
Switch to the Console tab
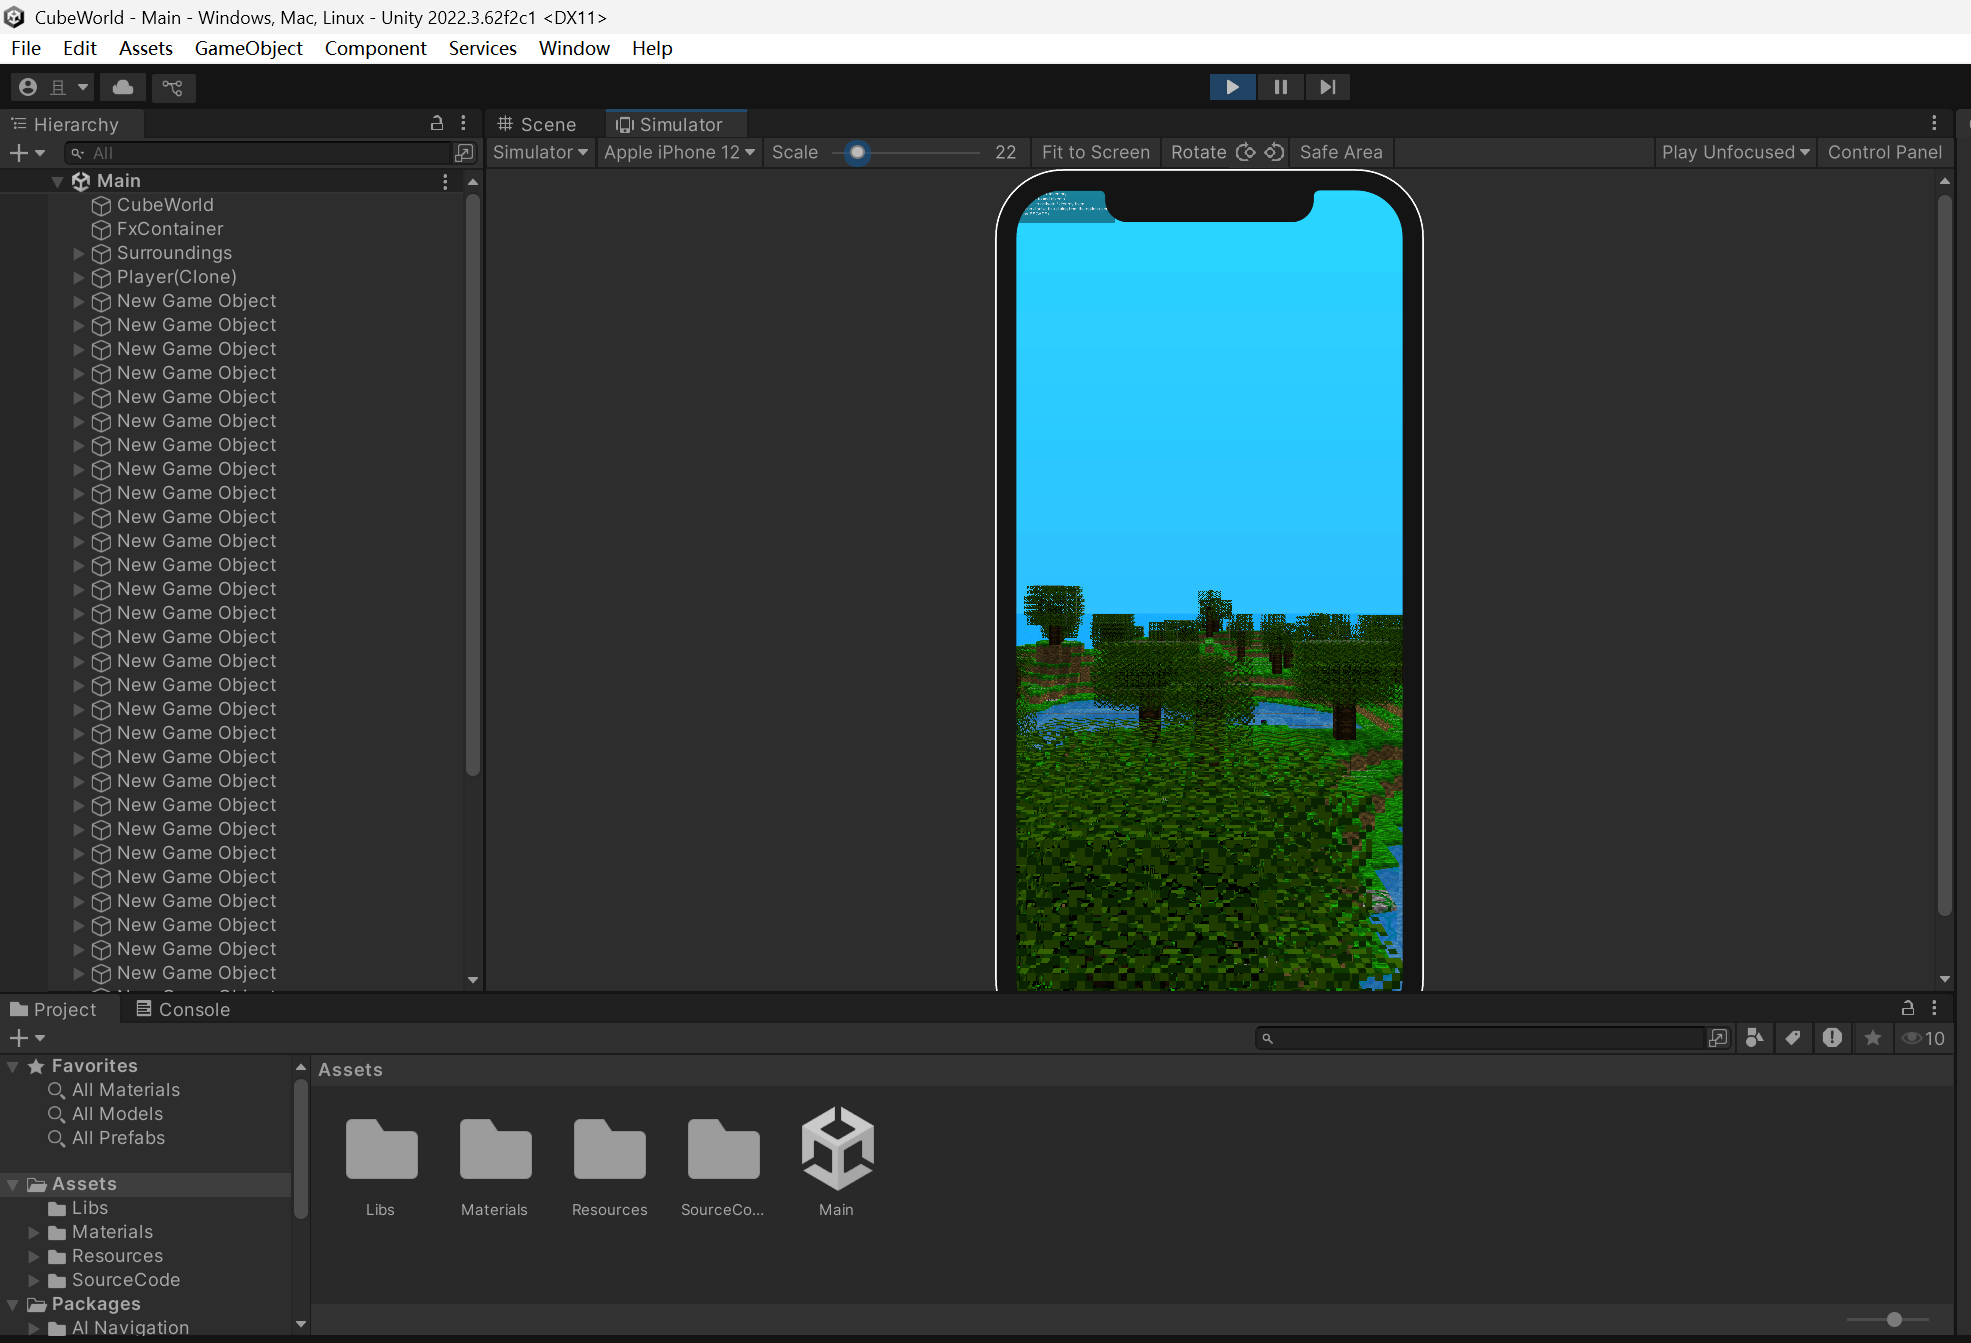coord(183,1009)
